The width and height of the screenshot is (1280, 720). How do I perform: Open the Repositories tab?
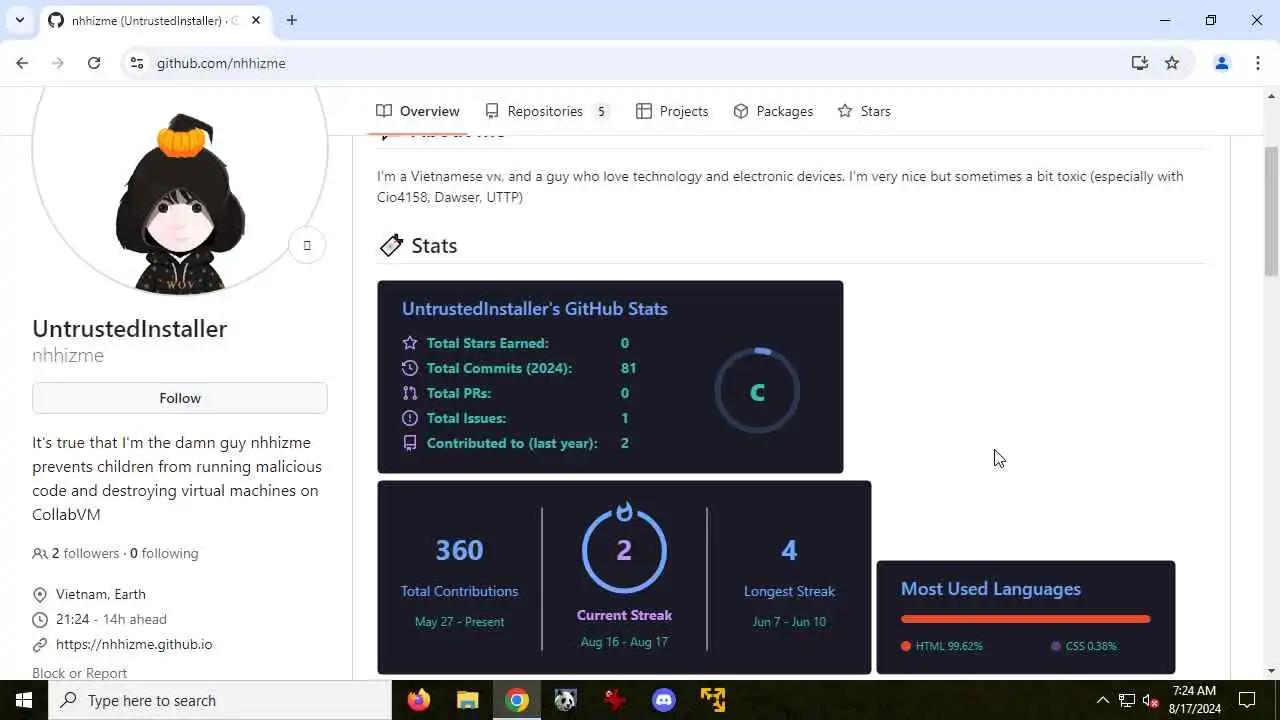[x=547, y=111]
